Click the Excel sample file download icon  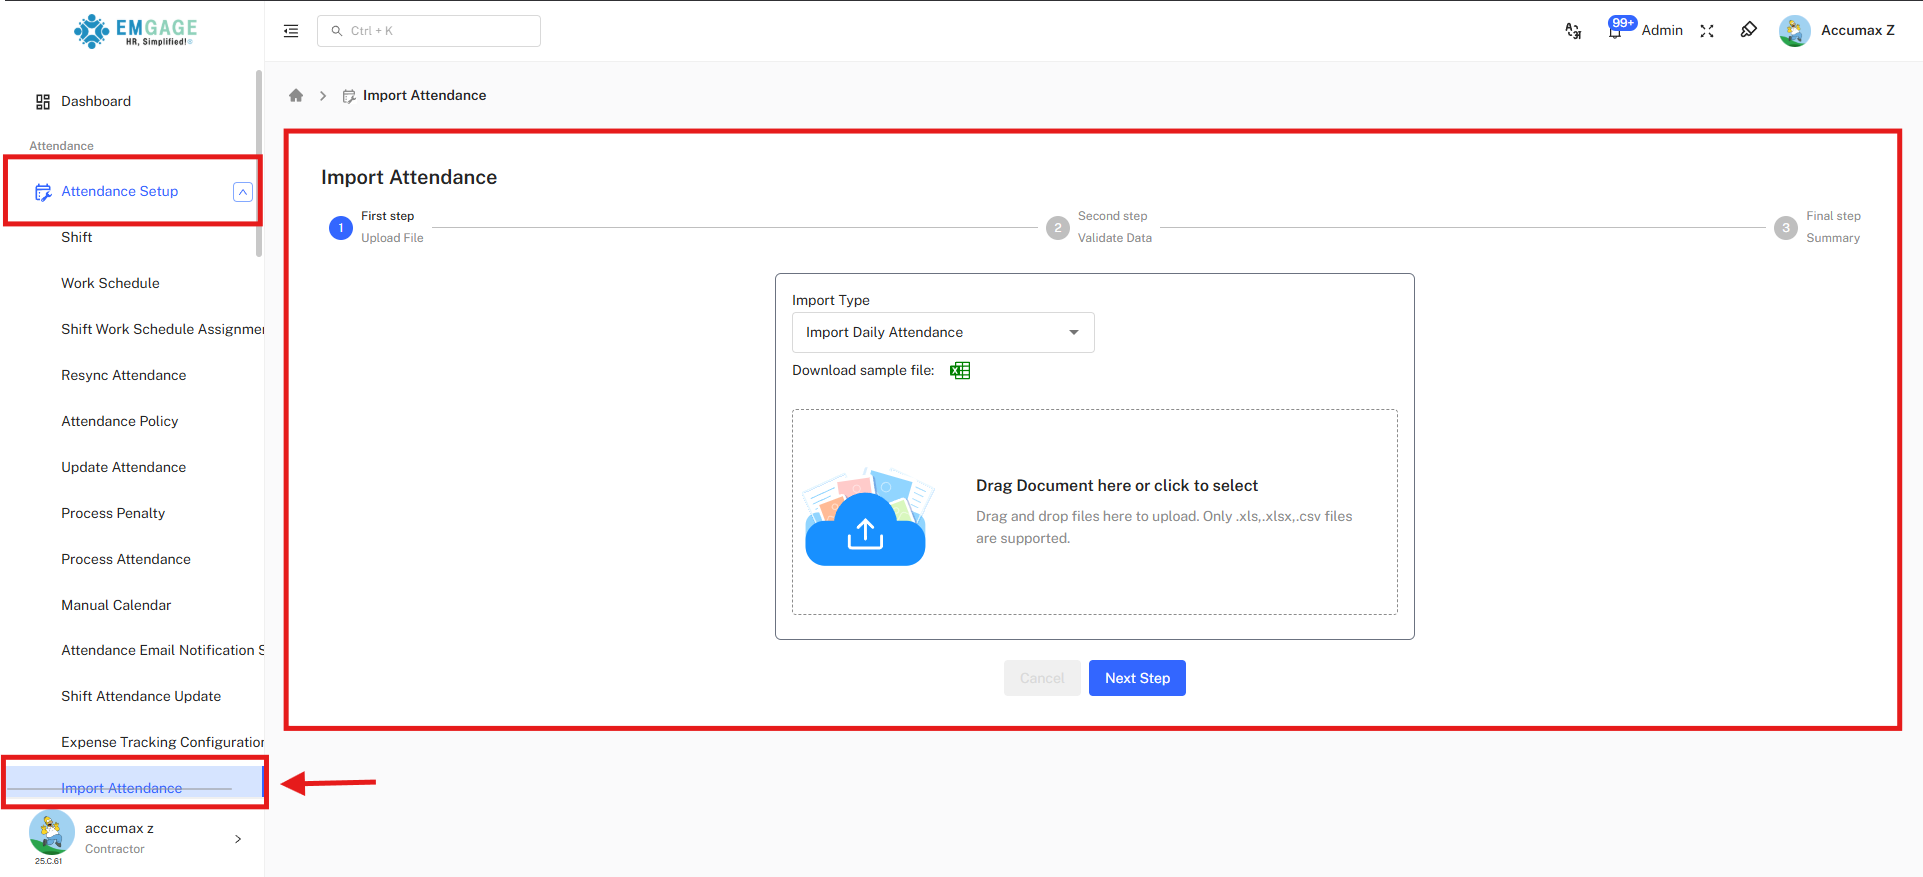click(x=960, y=371)
